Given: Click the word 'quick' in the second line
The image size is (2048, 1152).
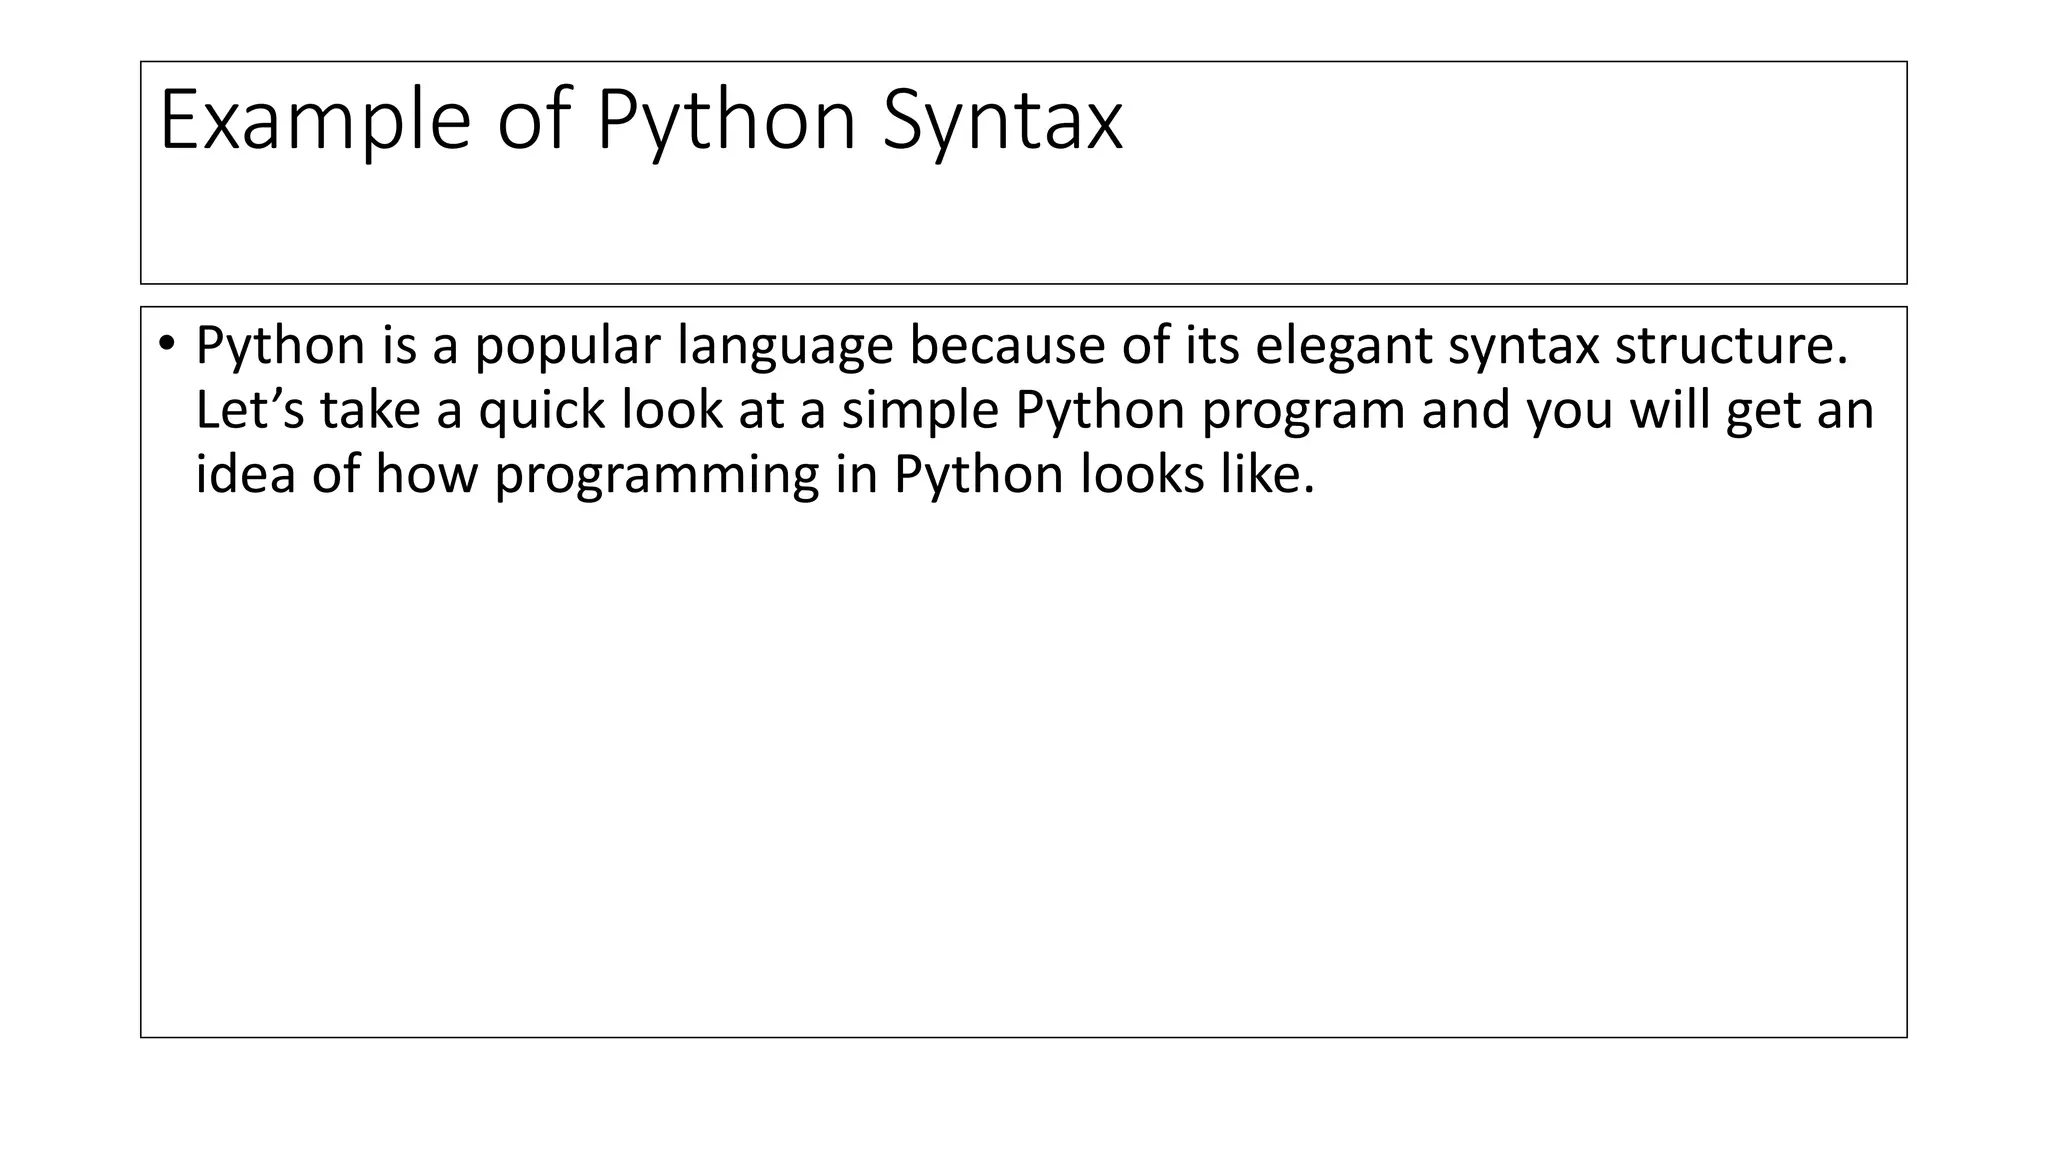Looking at the screenshot, I should pyautogui.click(x=541, y=410).
